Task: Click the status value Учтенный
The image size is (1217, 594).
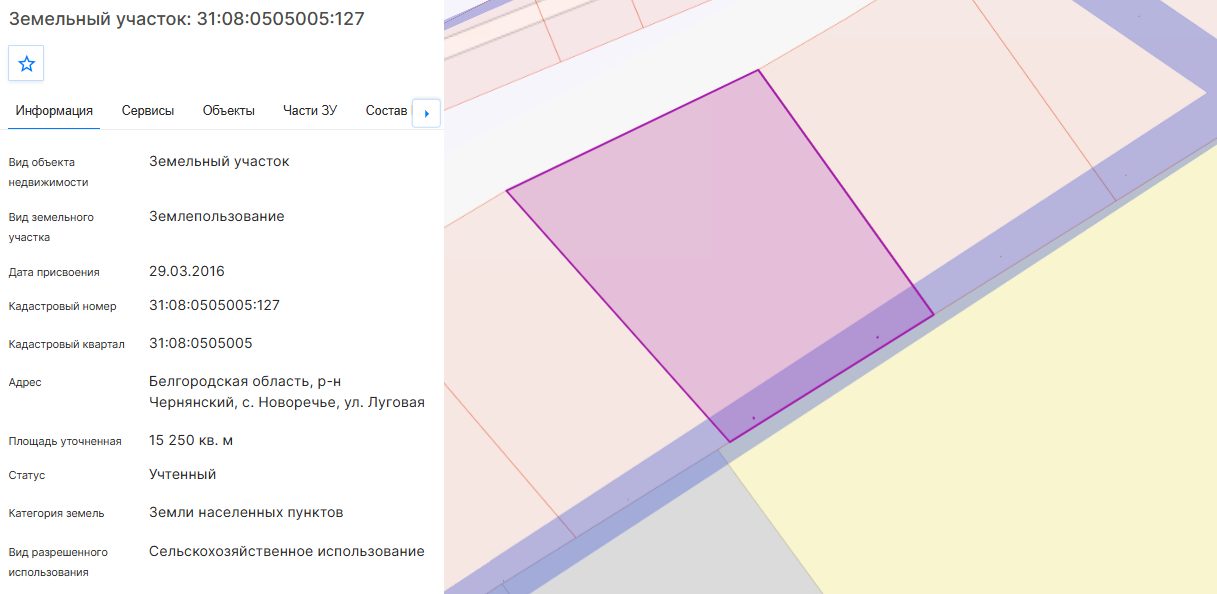Action: pos(183,474)
